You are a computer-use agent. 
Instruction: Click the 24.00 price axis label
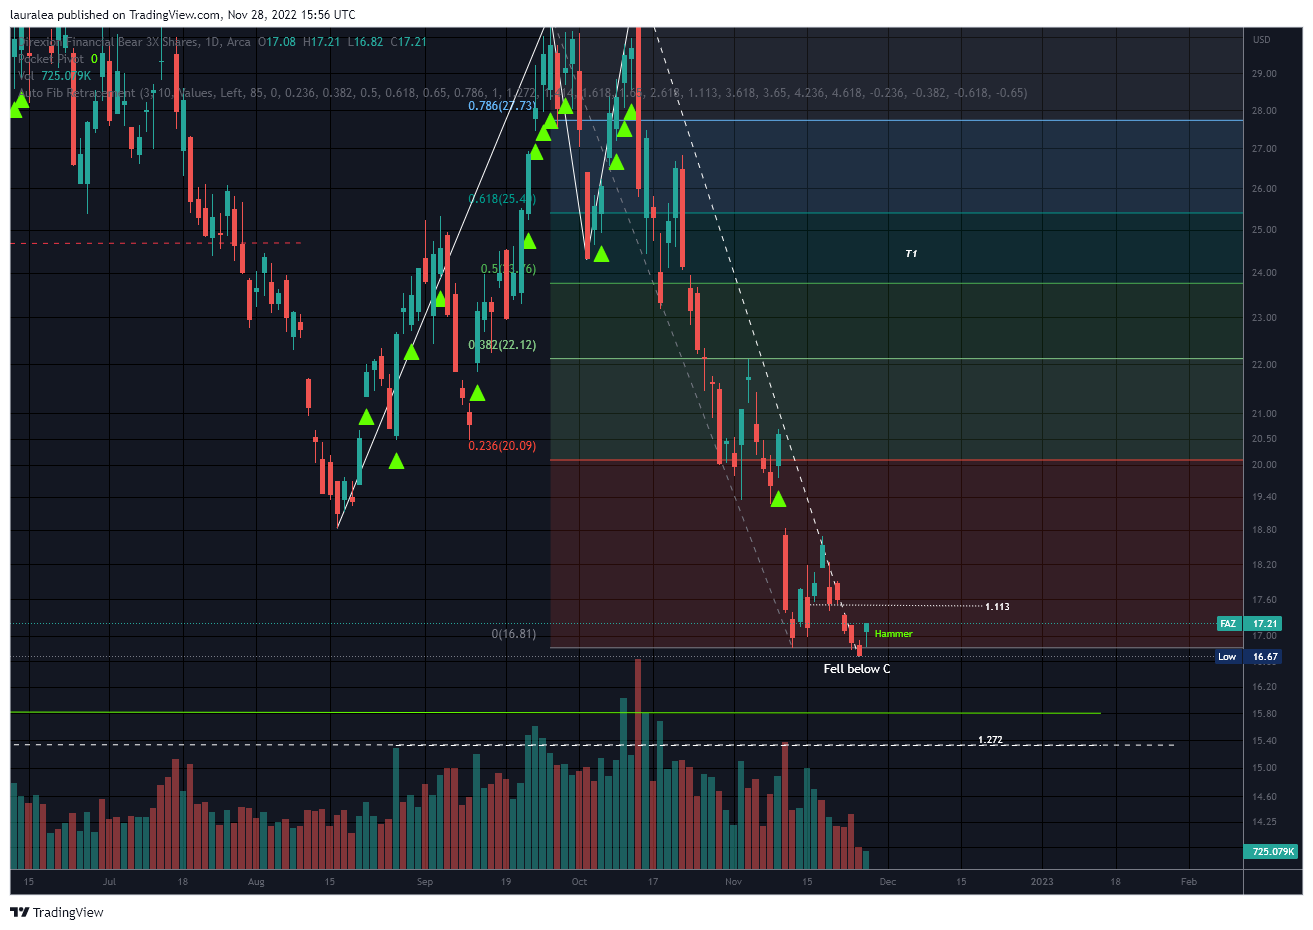(1264, 273)
